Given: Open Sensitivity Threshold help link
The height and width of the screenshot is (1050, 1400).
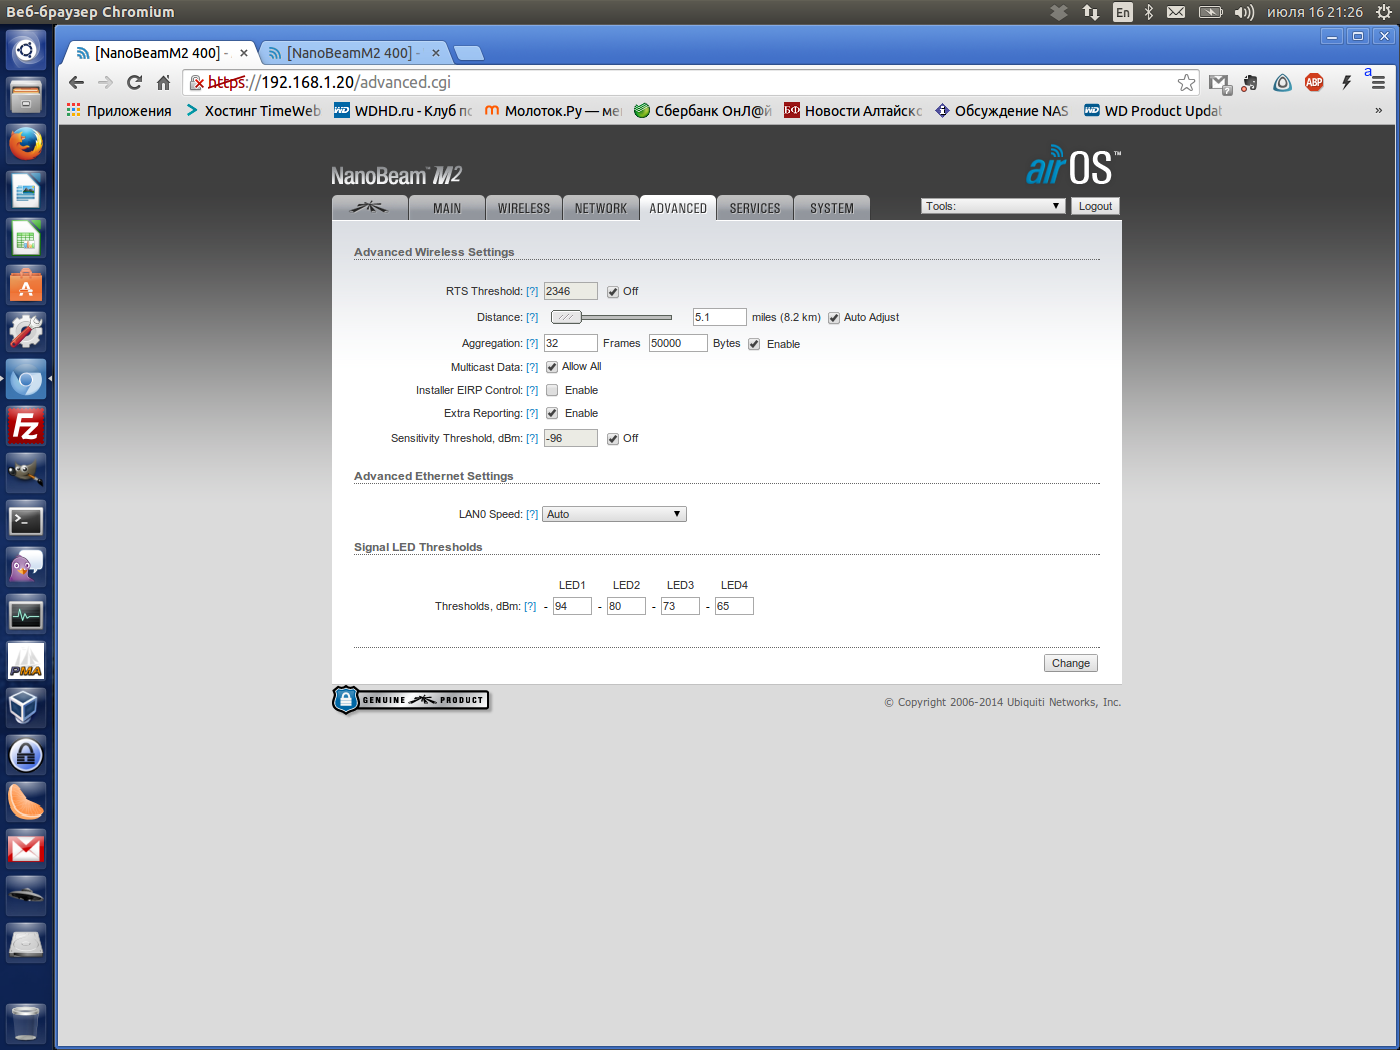Looking at the screenshot, I should 532,439.
